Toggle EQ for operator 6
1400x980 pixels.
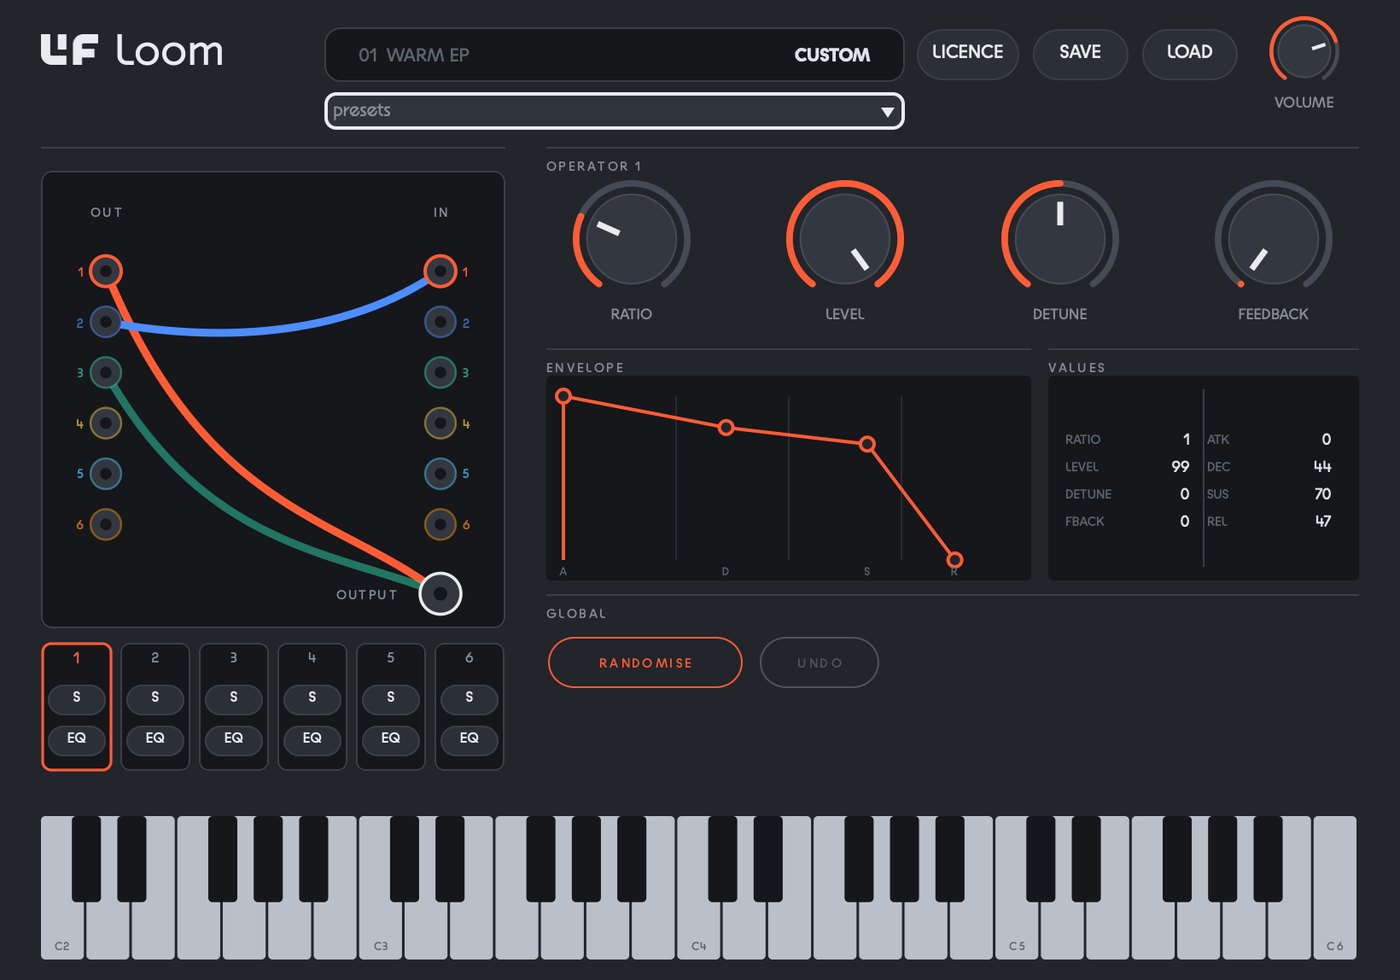point(469,739)
